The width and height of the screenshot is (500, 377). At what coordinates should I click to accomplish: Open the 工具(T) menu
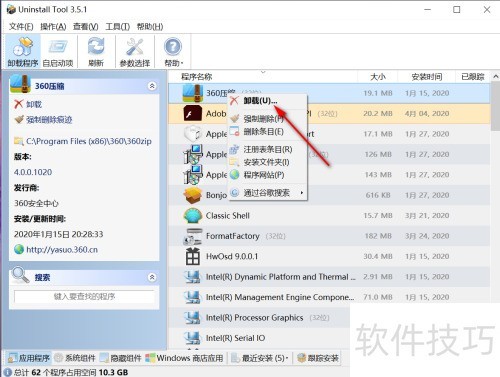tap(118, 27)
